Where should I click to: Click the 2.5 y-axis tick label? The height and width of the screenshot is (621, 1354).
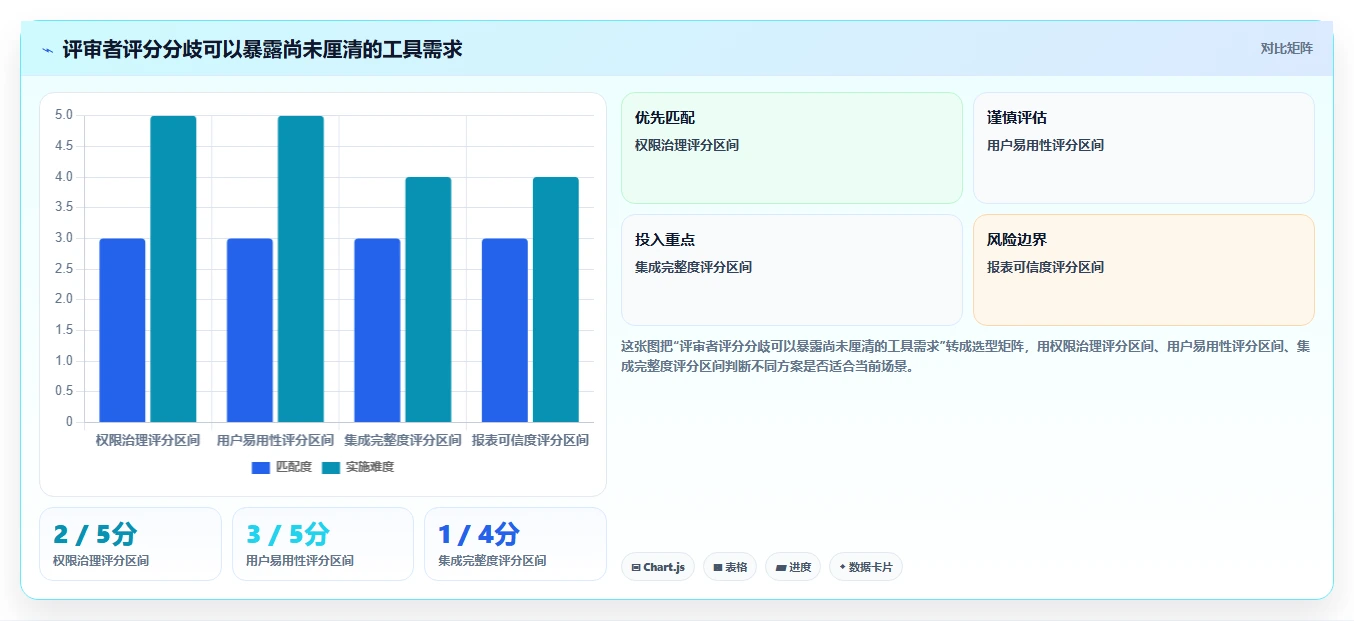64,269
